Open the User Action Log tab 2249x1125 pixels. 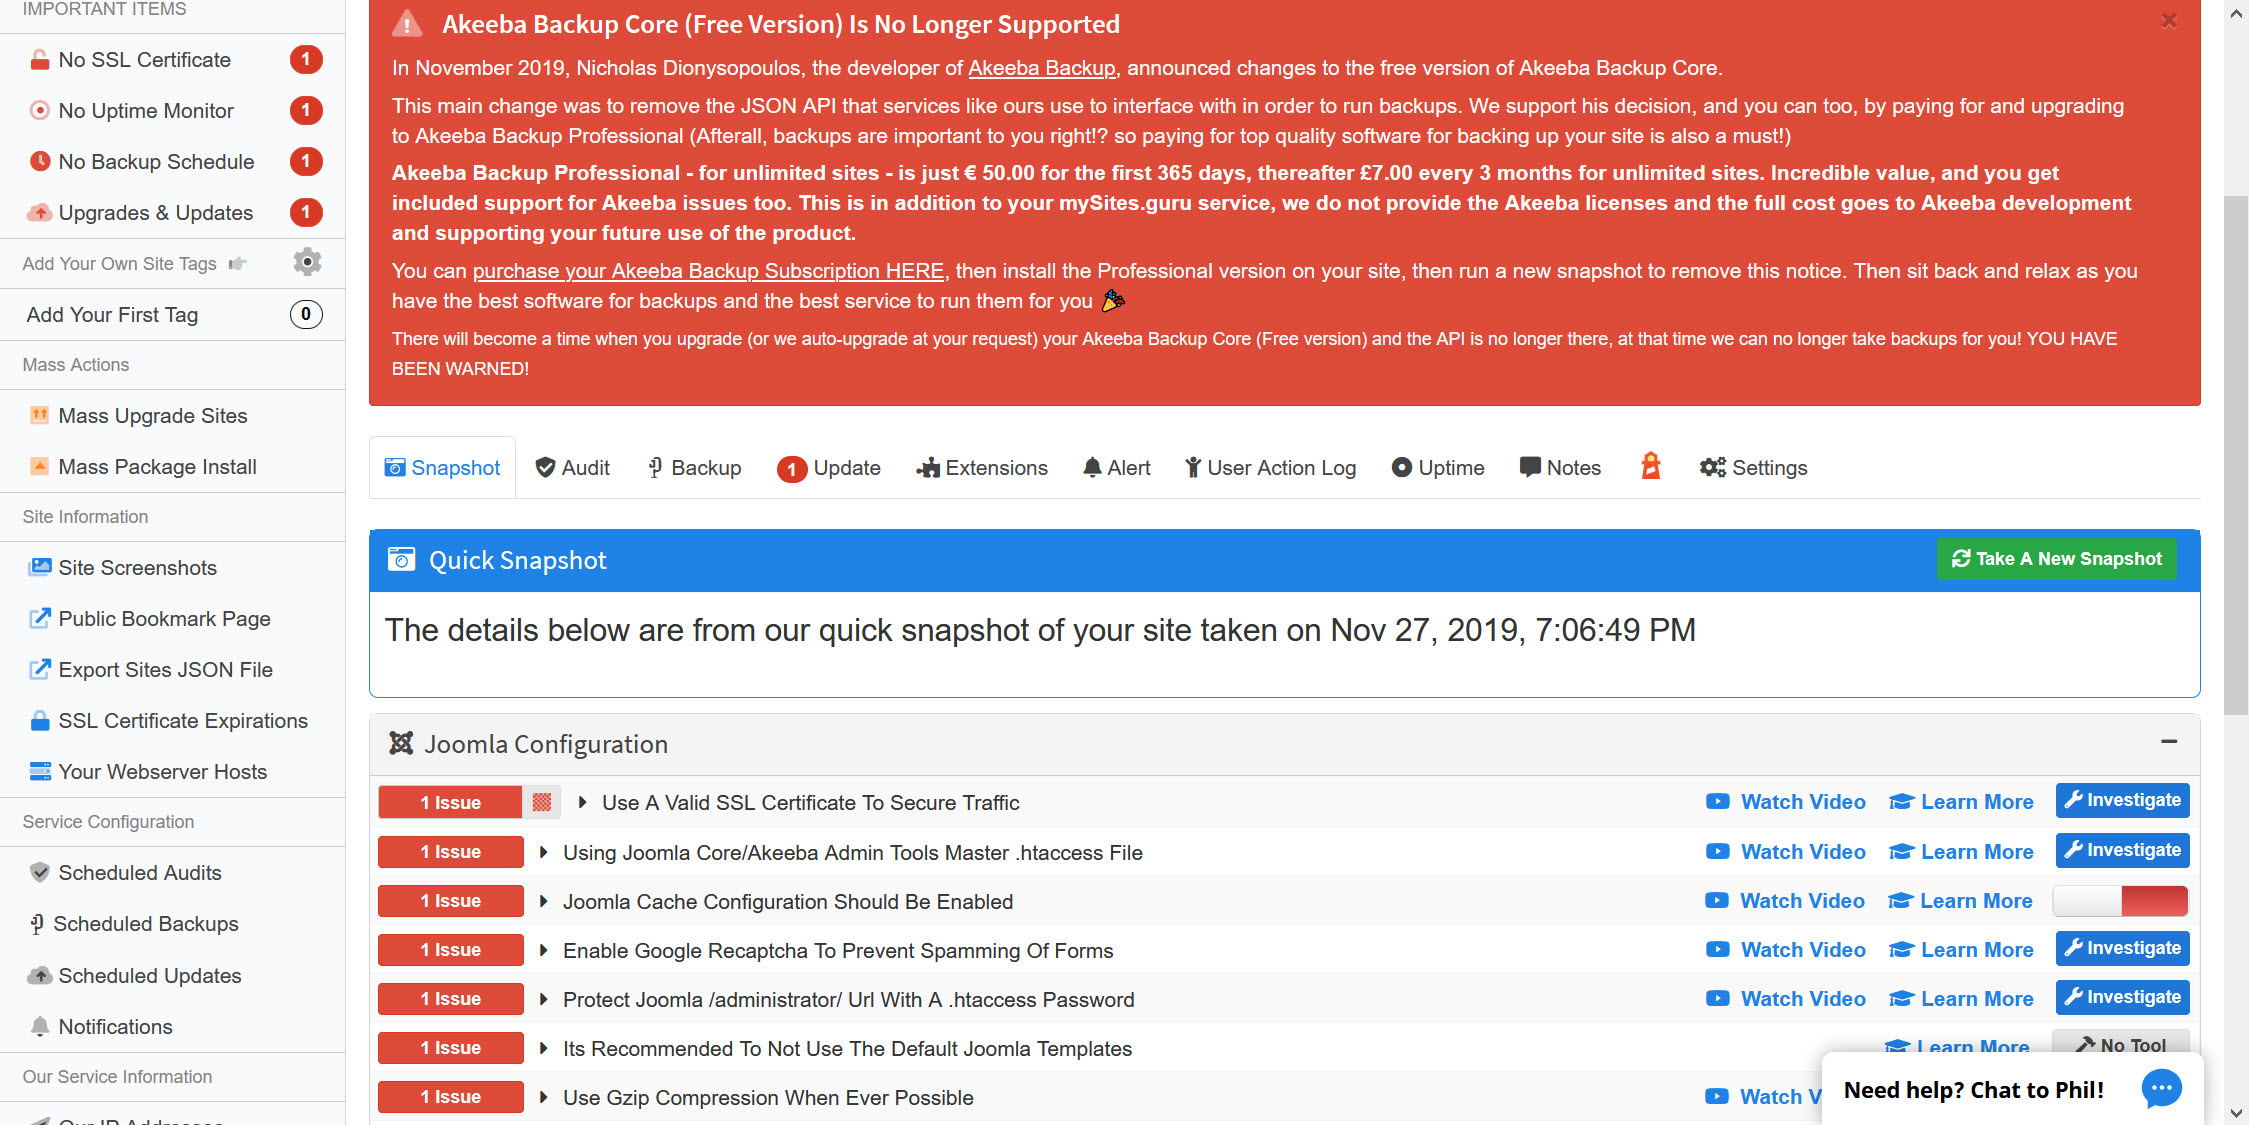1270,468
